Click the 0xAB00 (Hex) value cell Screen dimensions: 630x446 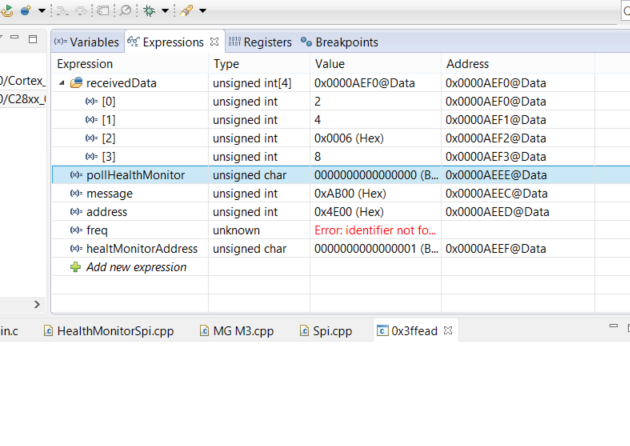coord(350,194)
